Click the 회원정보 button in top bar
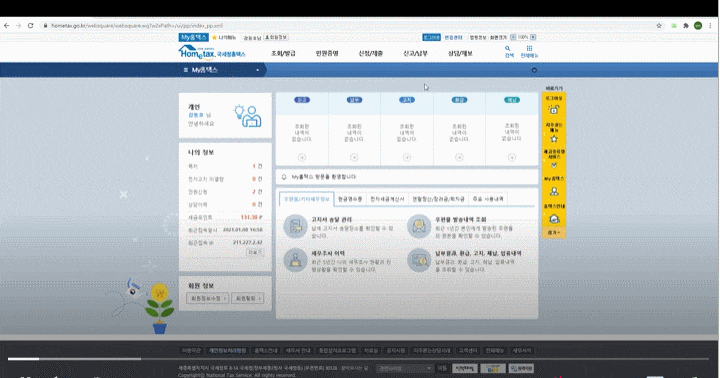720x378 pixels. [x=276, y=37]
